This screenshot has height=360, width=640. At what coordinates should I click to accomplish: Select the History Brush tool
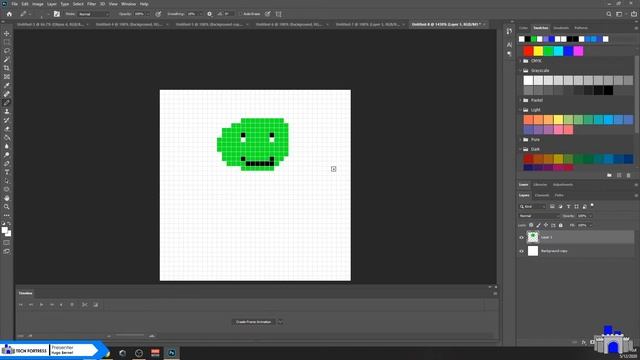pos(7,120)
